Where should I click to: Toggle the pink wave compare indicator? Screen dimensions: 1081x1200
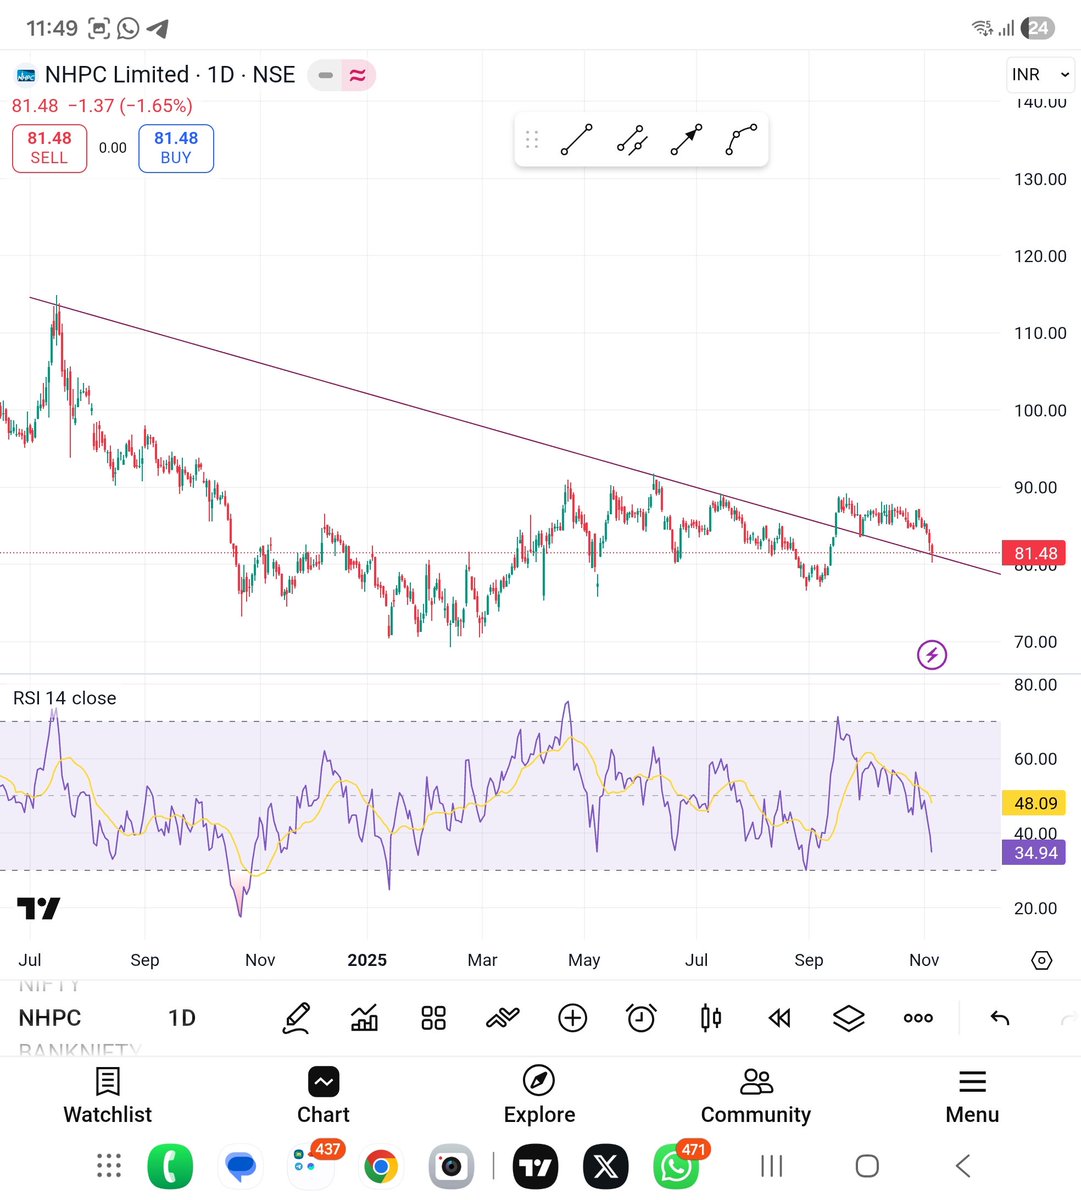pos(358,75)
